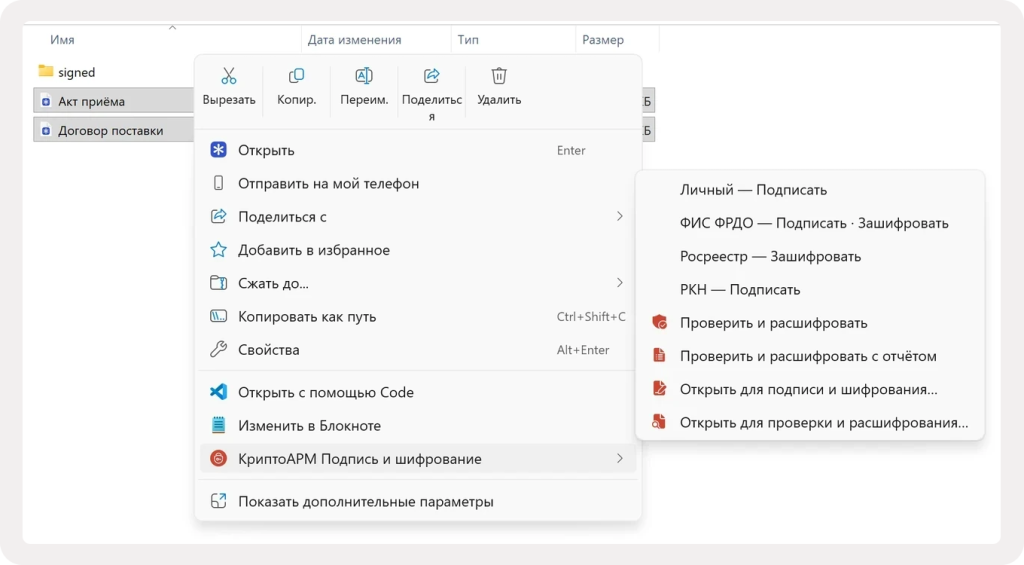Screen dimensions: 1024x565
Task: Click the sort arrow above Имя column
Action: click(x=172, y=27)
